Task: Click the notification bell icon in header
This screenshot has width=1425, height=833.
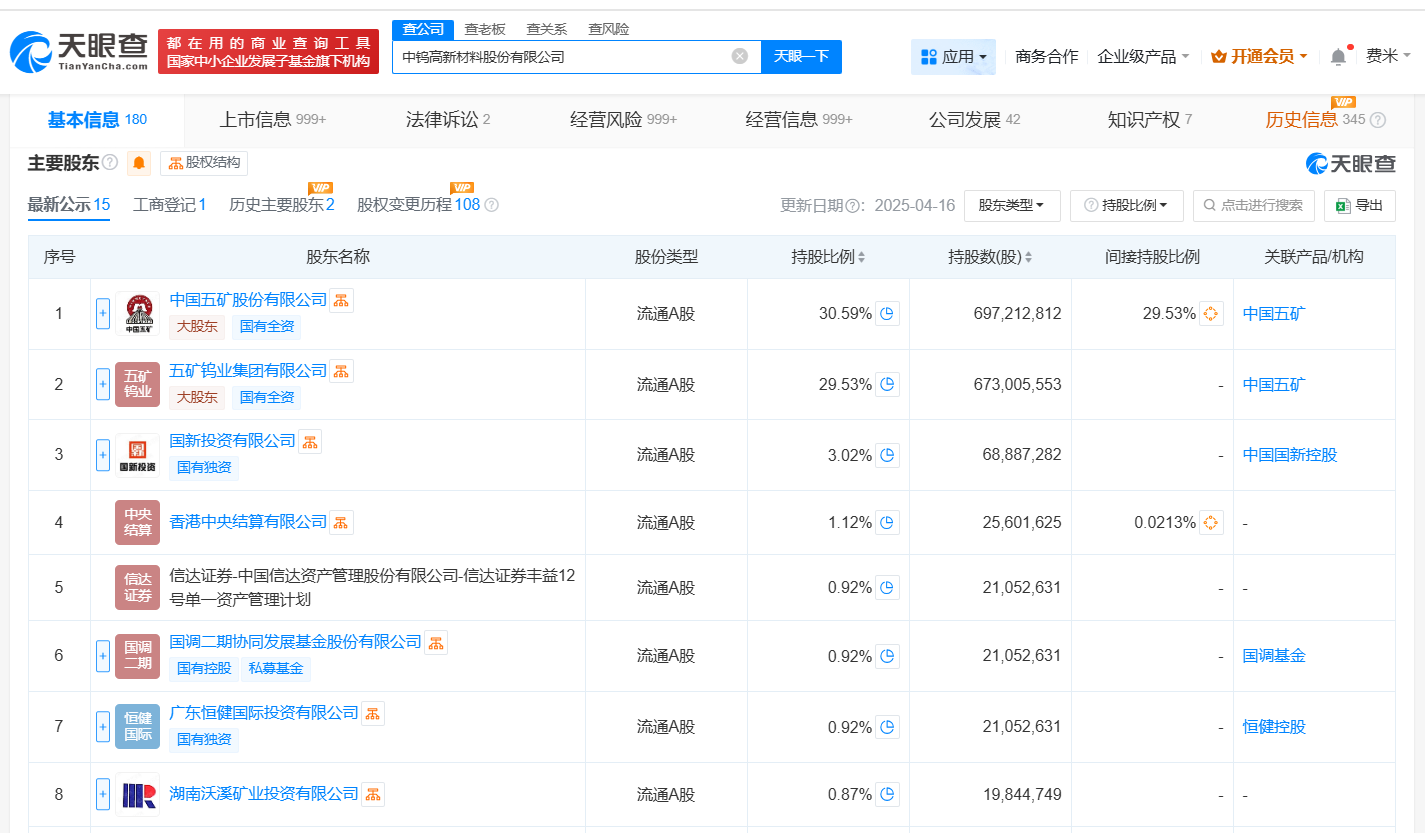Action: point(1338,57)
